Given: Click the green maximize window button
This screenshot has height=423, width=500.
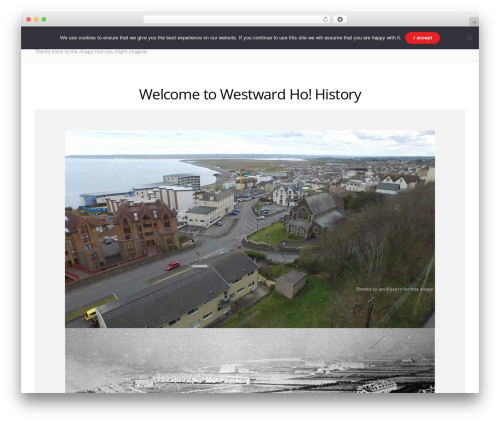Looking at the screenshot, I should [x=44, y=20].
